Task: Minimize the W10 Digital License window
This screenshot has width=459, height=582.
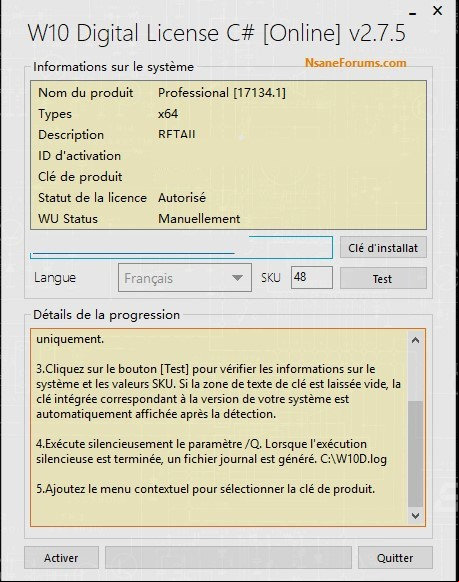Action: point(412,13)
